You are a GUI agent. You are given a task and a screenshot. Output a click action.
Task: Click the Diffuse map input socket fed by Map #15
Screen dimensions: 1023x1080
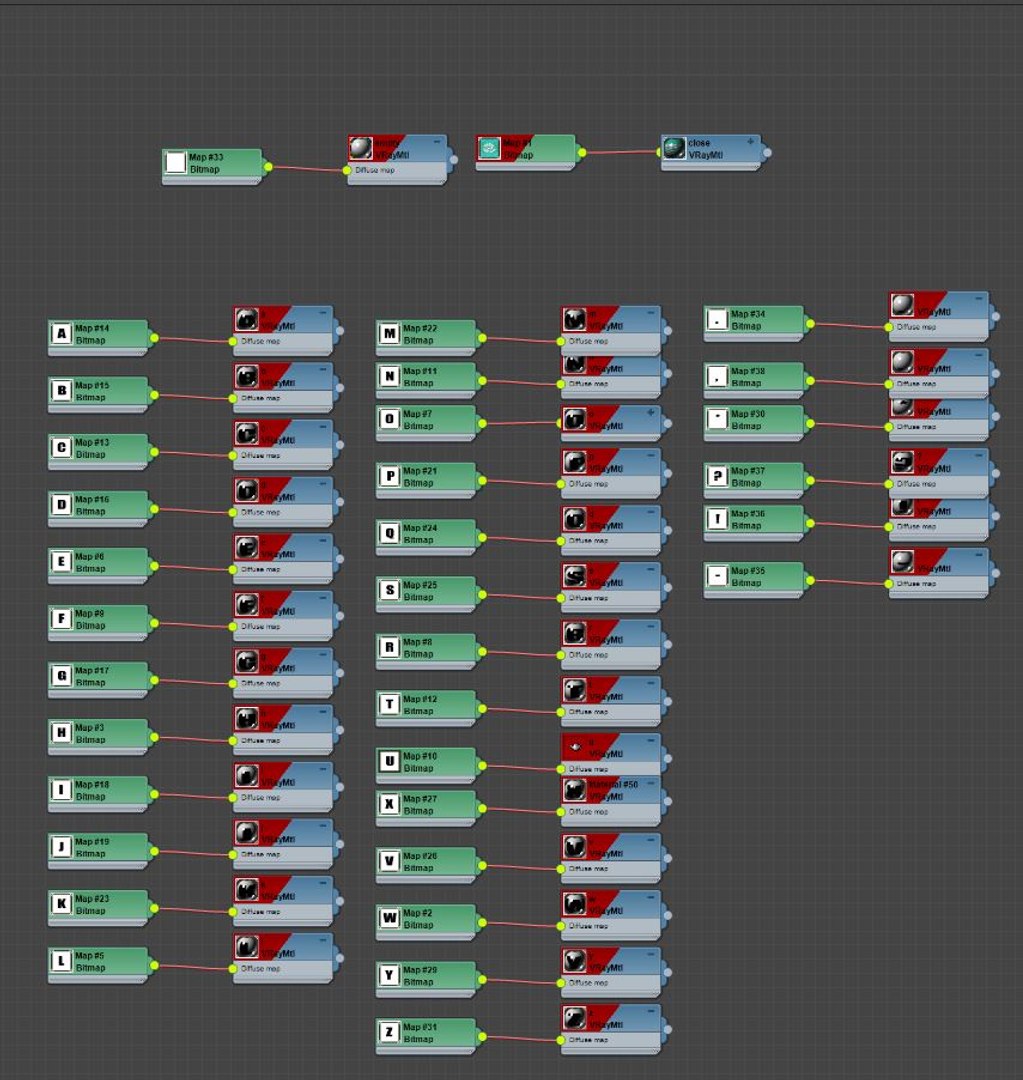coord(233,398)
